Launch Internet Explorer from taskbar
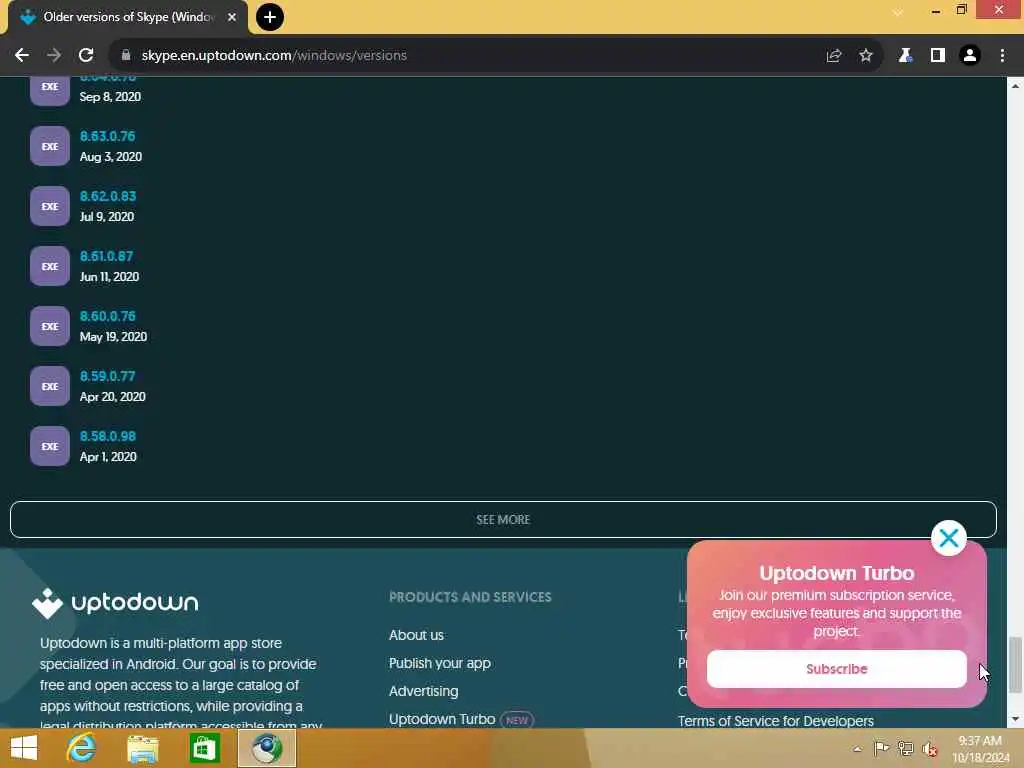The width and height of the screenshot is (1024, 768). [x=81, y=748]
